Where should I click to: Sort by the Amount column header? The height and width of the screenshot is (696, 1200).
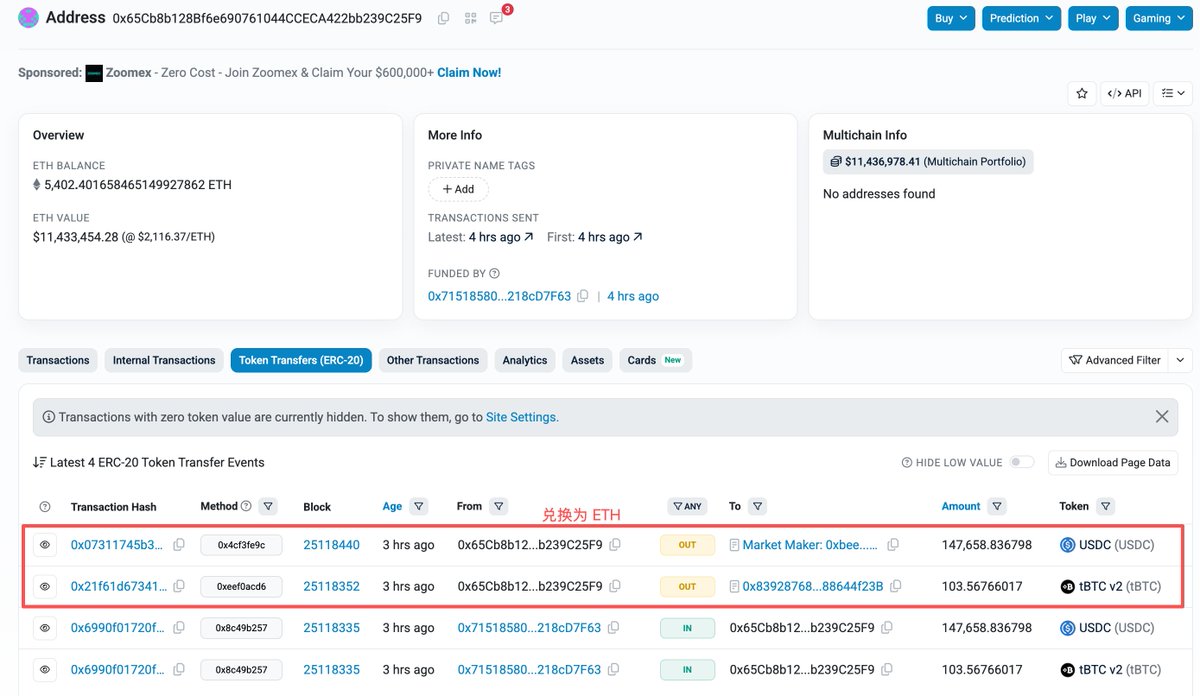point(961,506)
